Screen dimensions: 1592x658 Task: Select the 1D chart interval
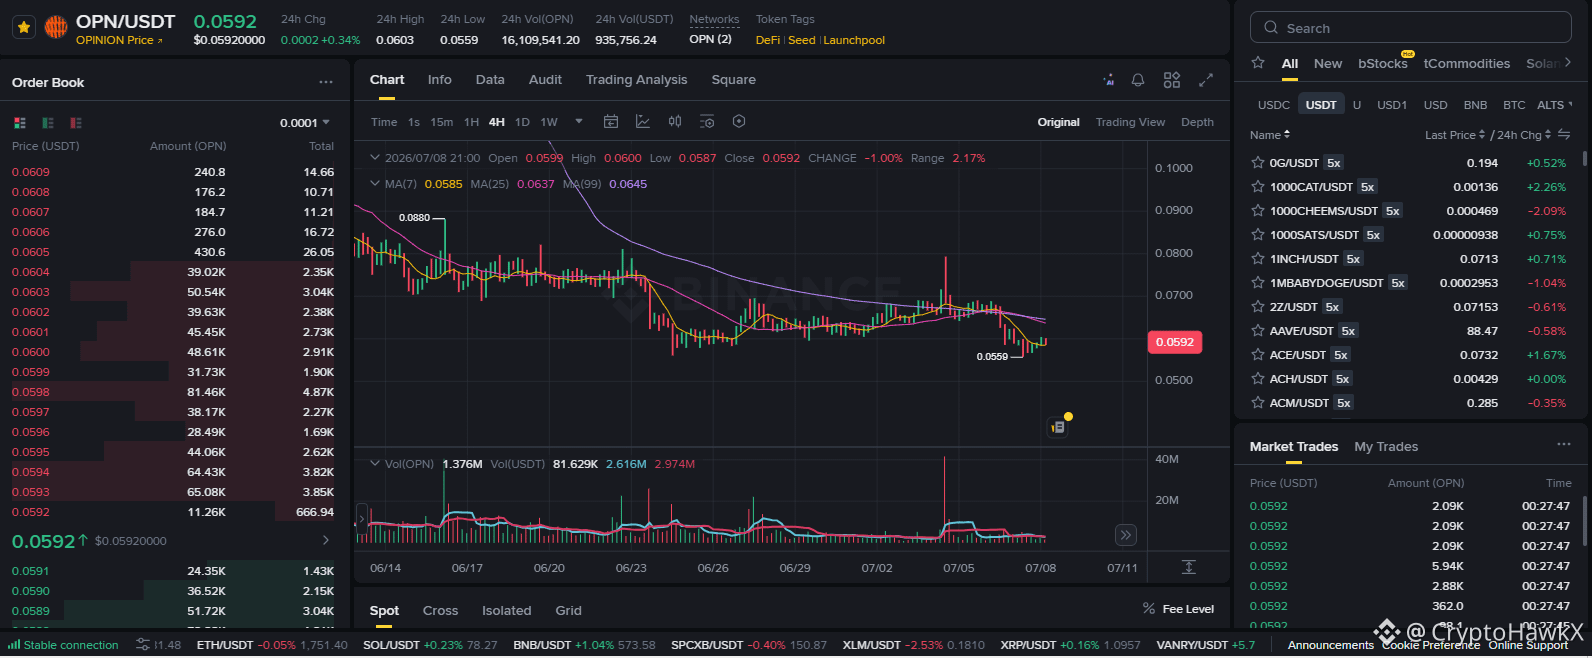(x=522, y=122)
